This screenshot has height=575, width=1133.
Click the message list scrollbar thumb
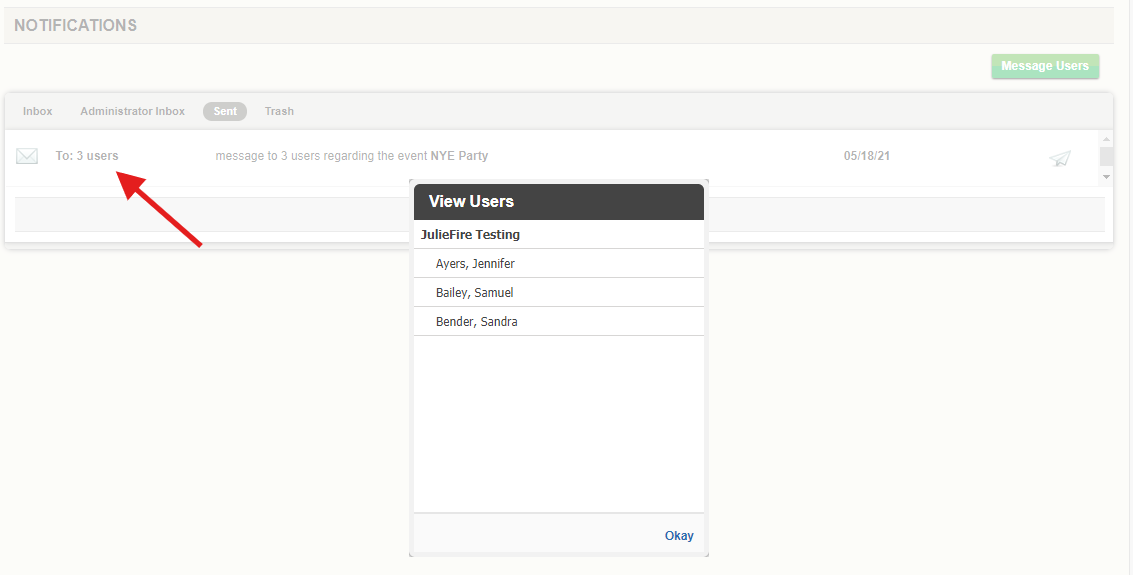[x=1106, y=156]
